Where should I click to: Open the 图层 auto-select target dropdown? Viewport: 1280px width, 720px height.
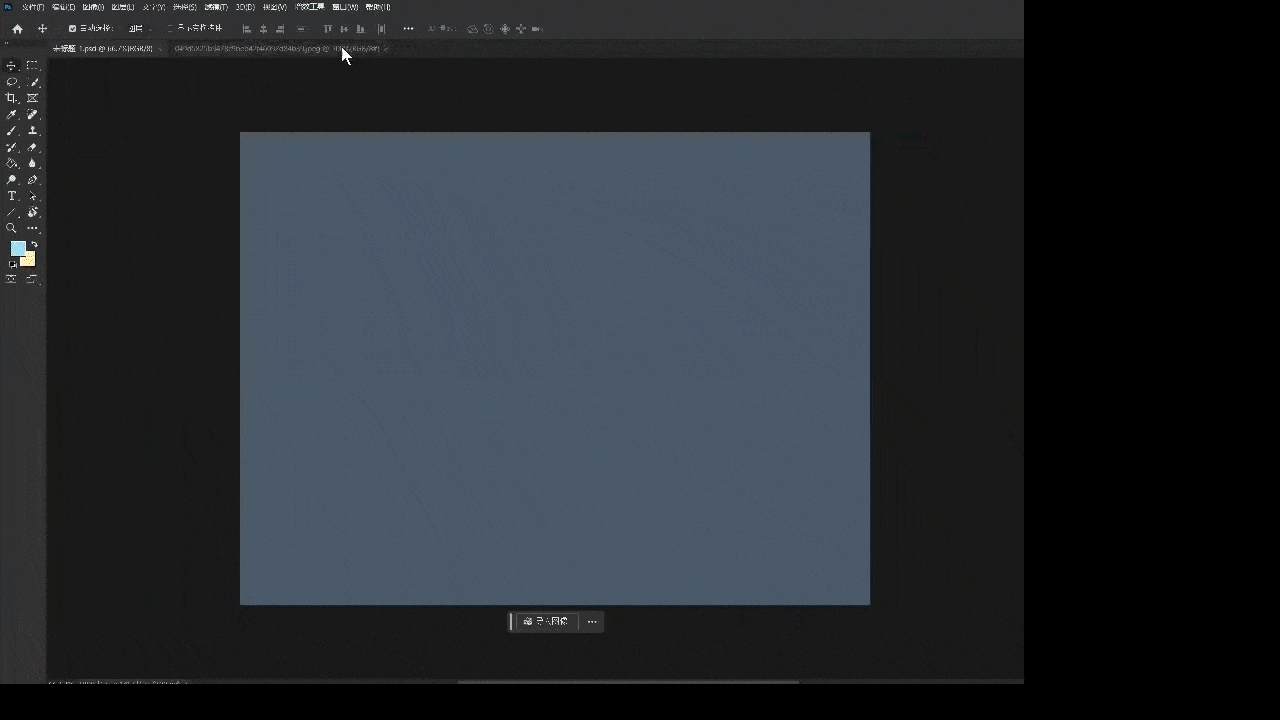[139, 29]
